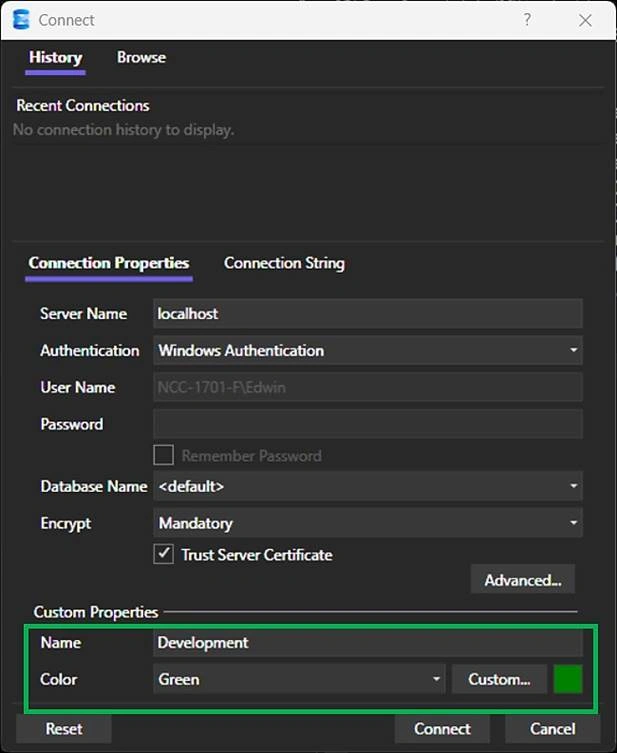The image size is (617, 753).
Task: Click the Server Name input field
Action: coord(367,314)
